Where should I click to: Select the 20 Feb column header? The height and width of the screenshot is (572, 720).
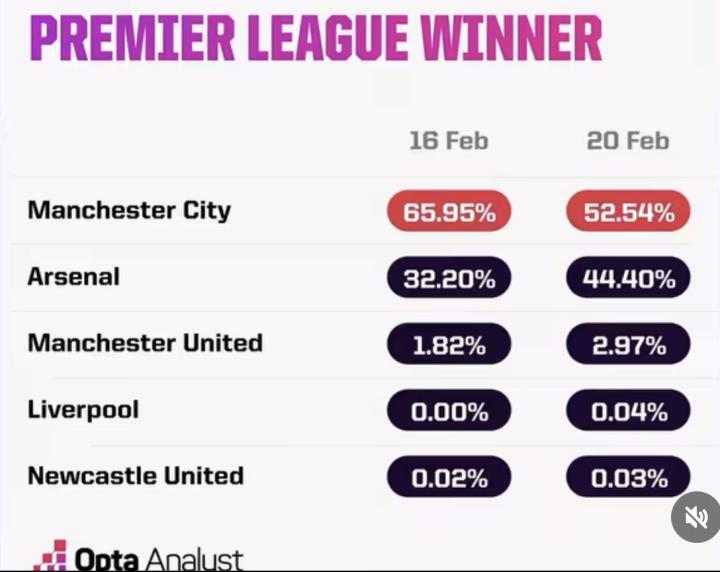coord(627,141)
